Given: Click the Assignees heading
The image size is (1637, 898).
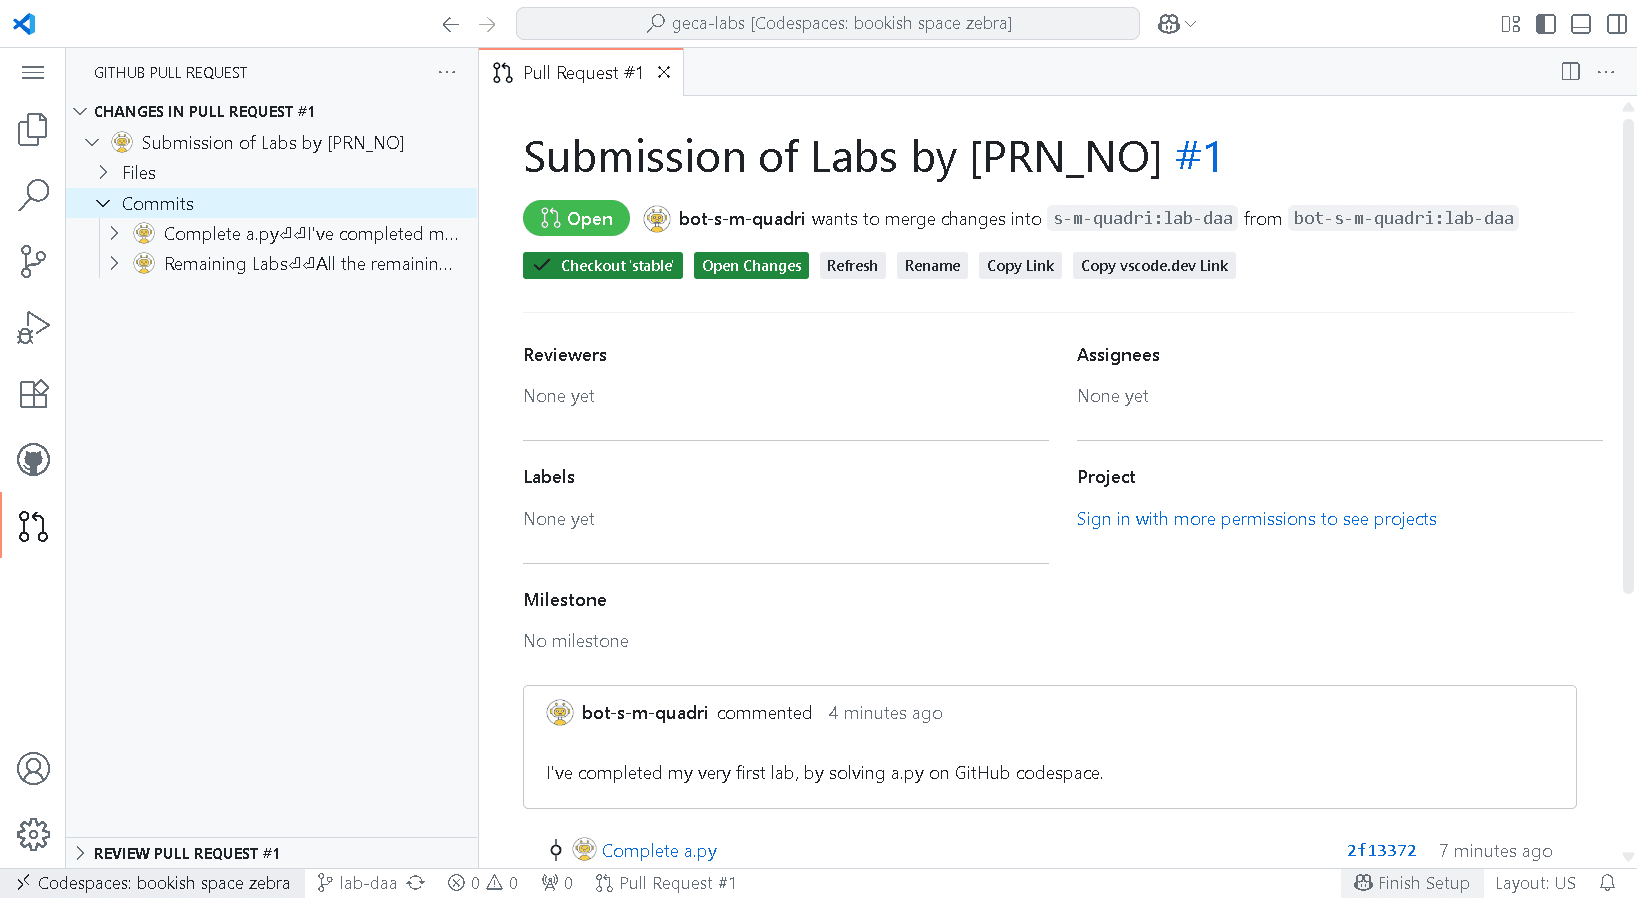Looking at the screenshot, I should [x=1118, y=355].
